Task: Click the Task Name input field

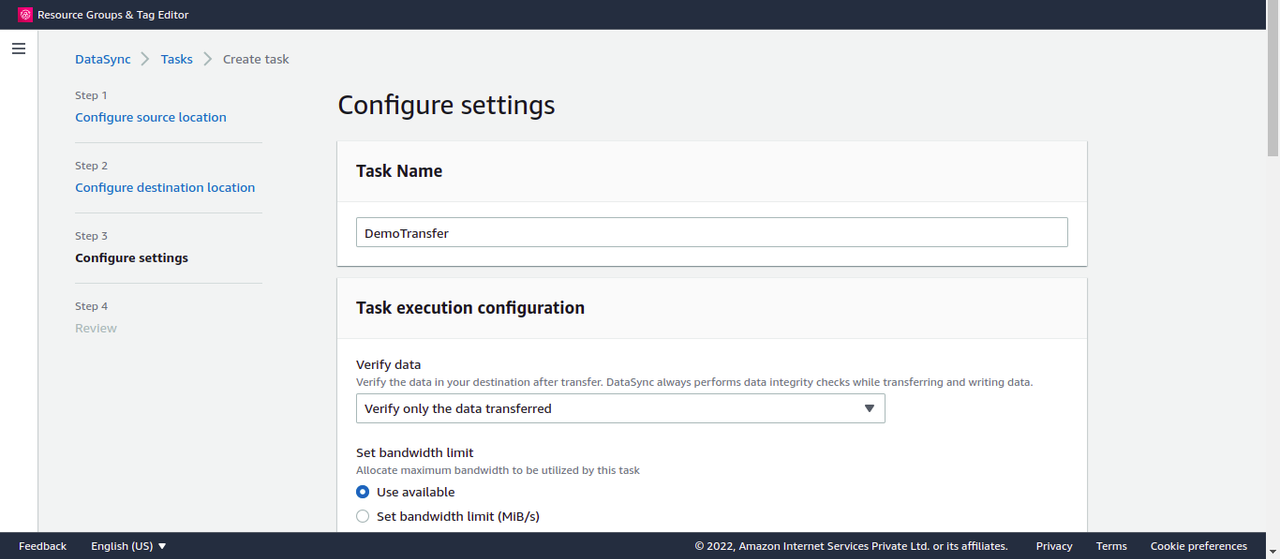Action: tap(711, 232)
